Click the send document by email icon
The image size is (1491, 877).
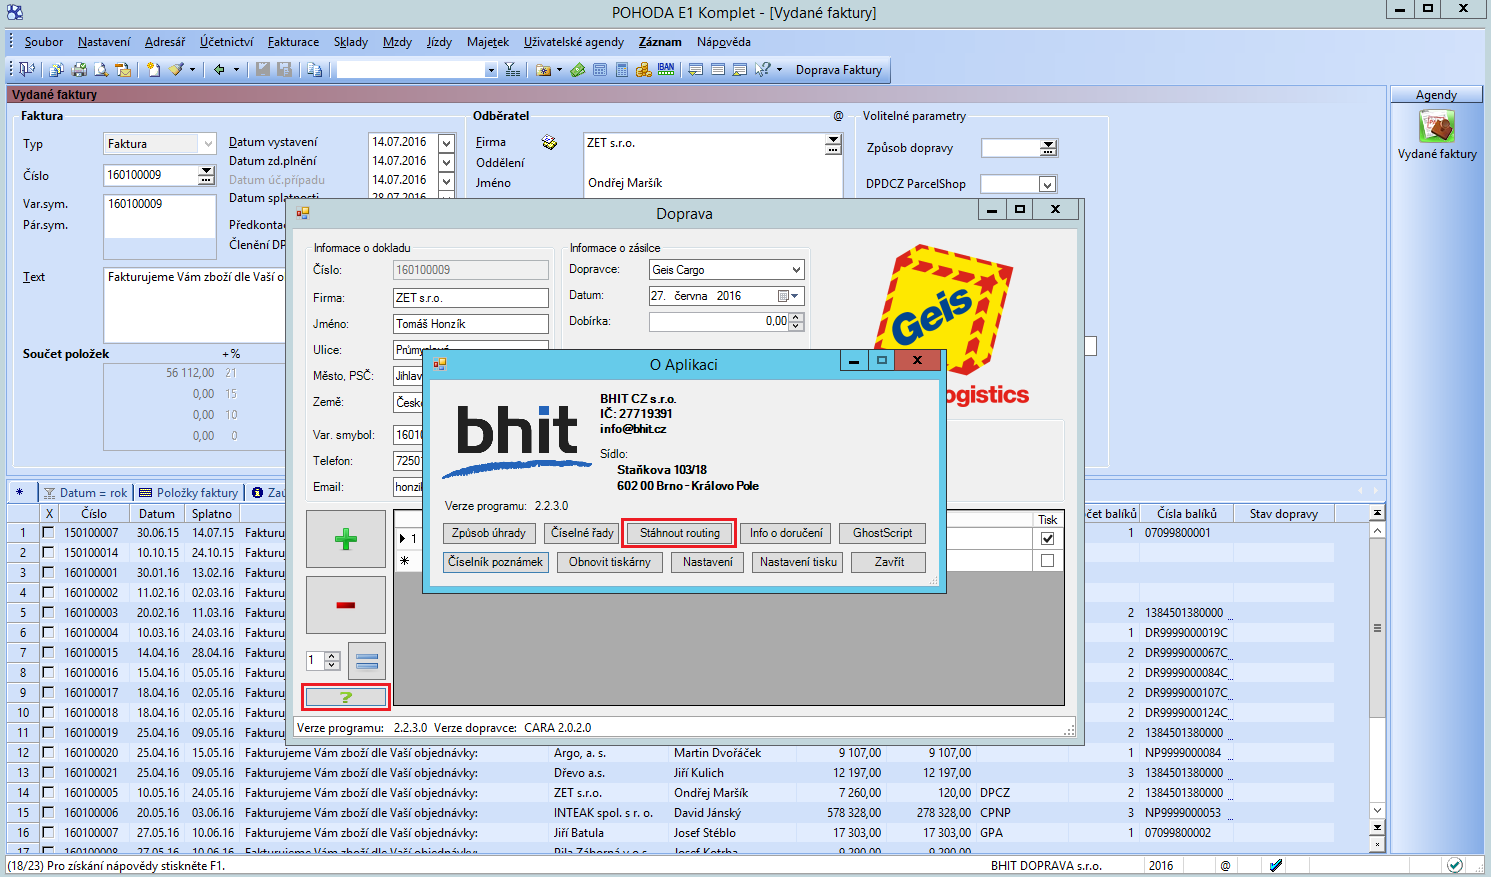123,69
